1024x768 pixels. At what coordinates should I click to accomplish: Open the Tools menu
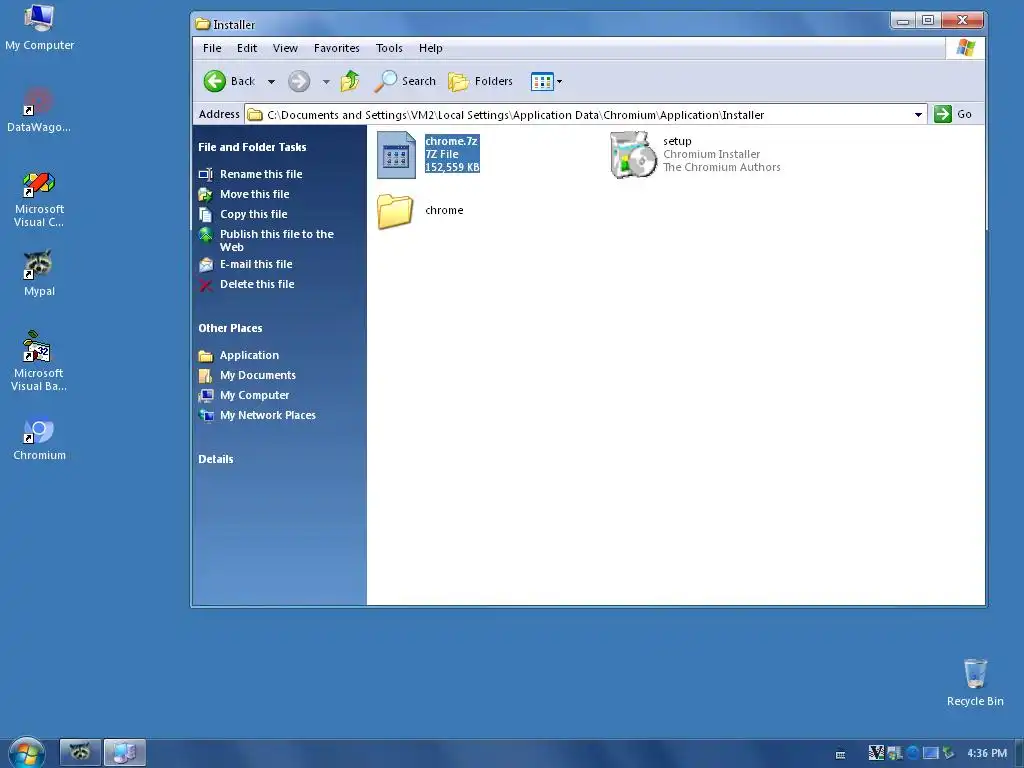point(389,48)
